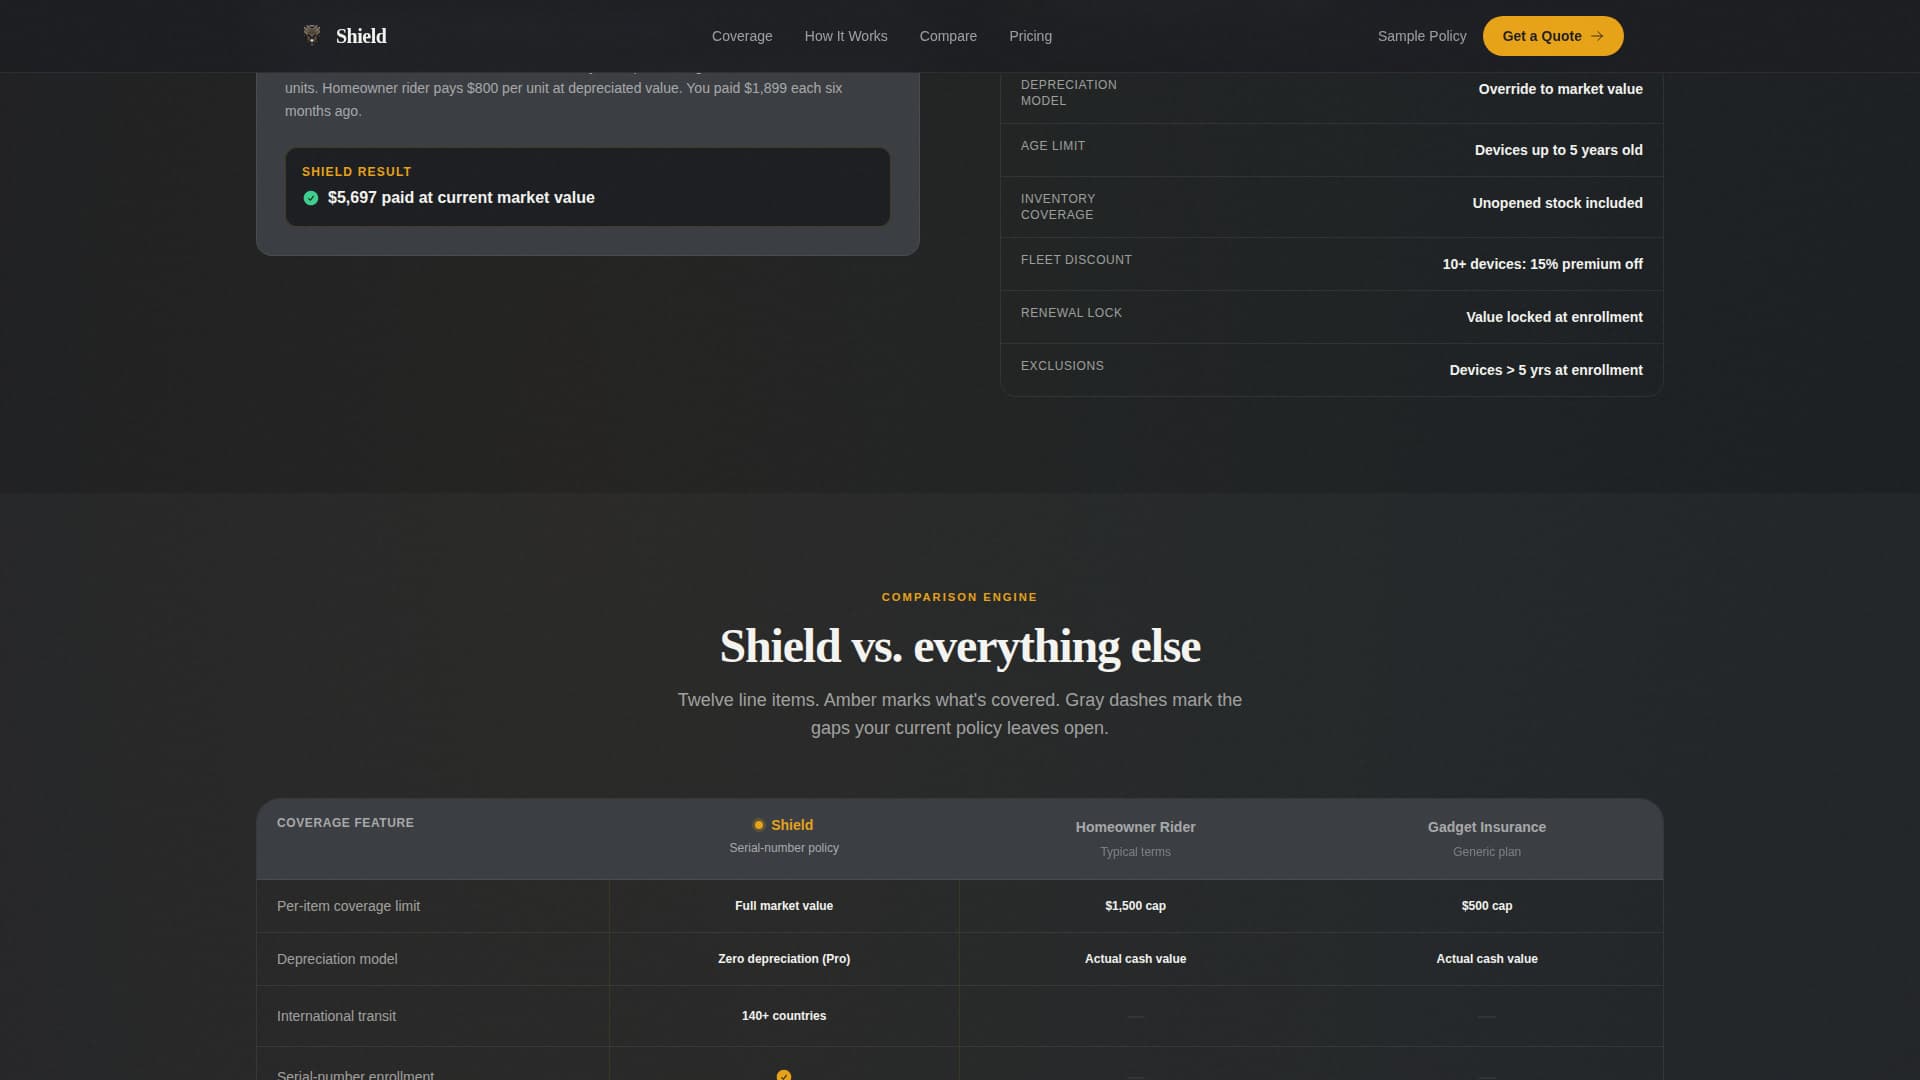Click the Shield logo icon
Image resolution: width=1920 pixels, height=1080 pixels.
coord(312,35)
